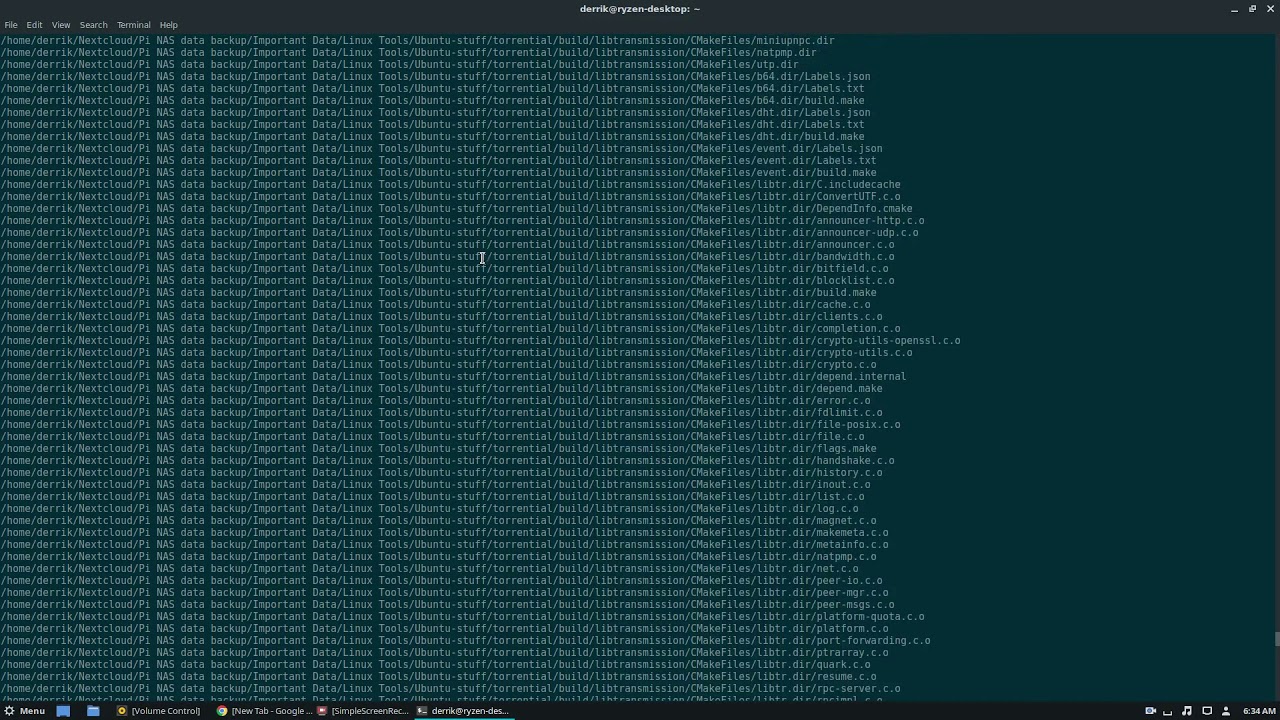Click the line ending in platform-quota.c.o
The width and height of the screenshot is (1280, 720).
[462, 616]
